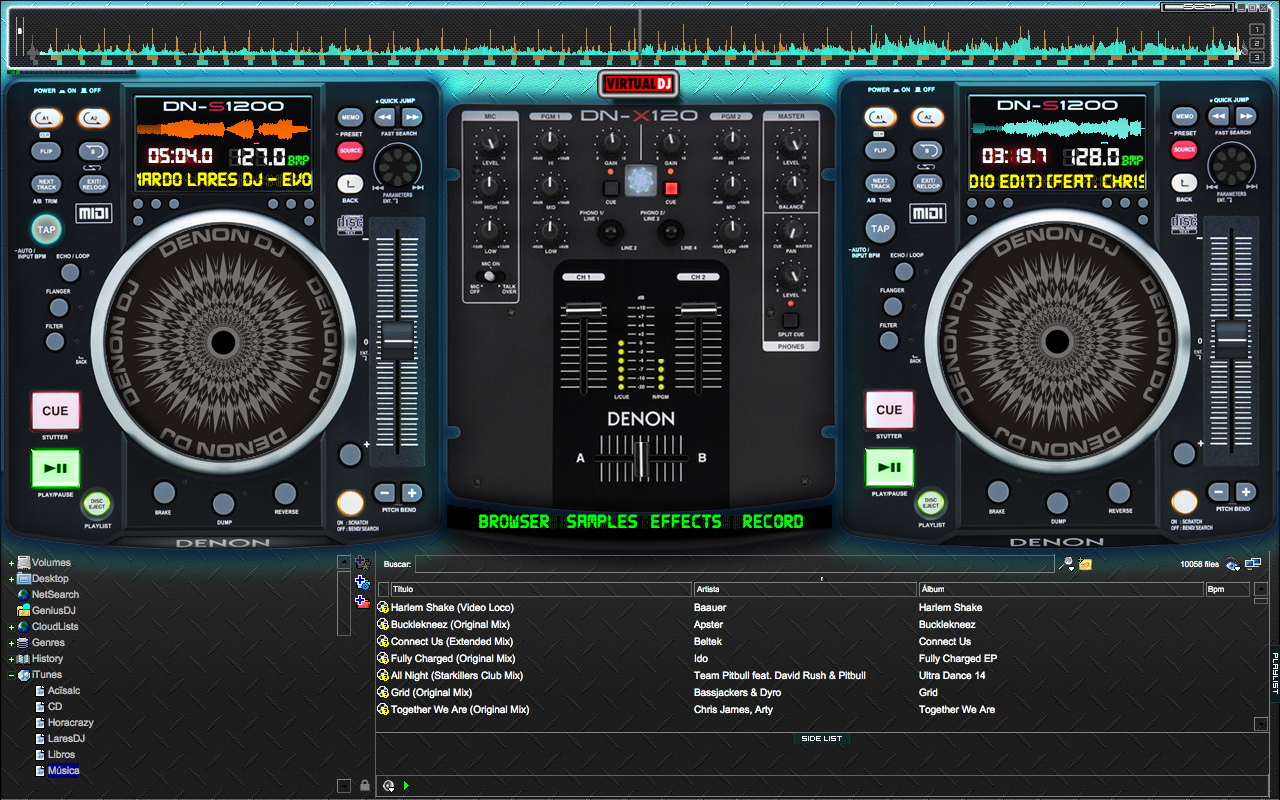Image resolution: width=1280 pixels, height=800 pixels.
Task: Click pitch bend minus on left deck
Action: [x=385, y=493]
